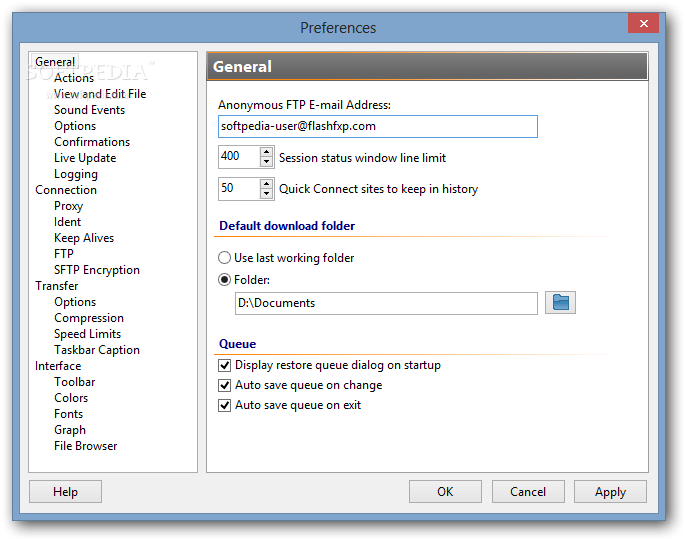Open Toolbar settings

pyautogui.click(x=75, y=382)
